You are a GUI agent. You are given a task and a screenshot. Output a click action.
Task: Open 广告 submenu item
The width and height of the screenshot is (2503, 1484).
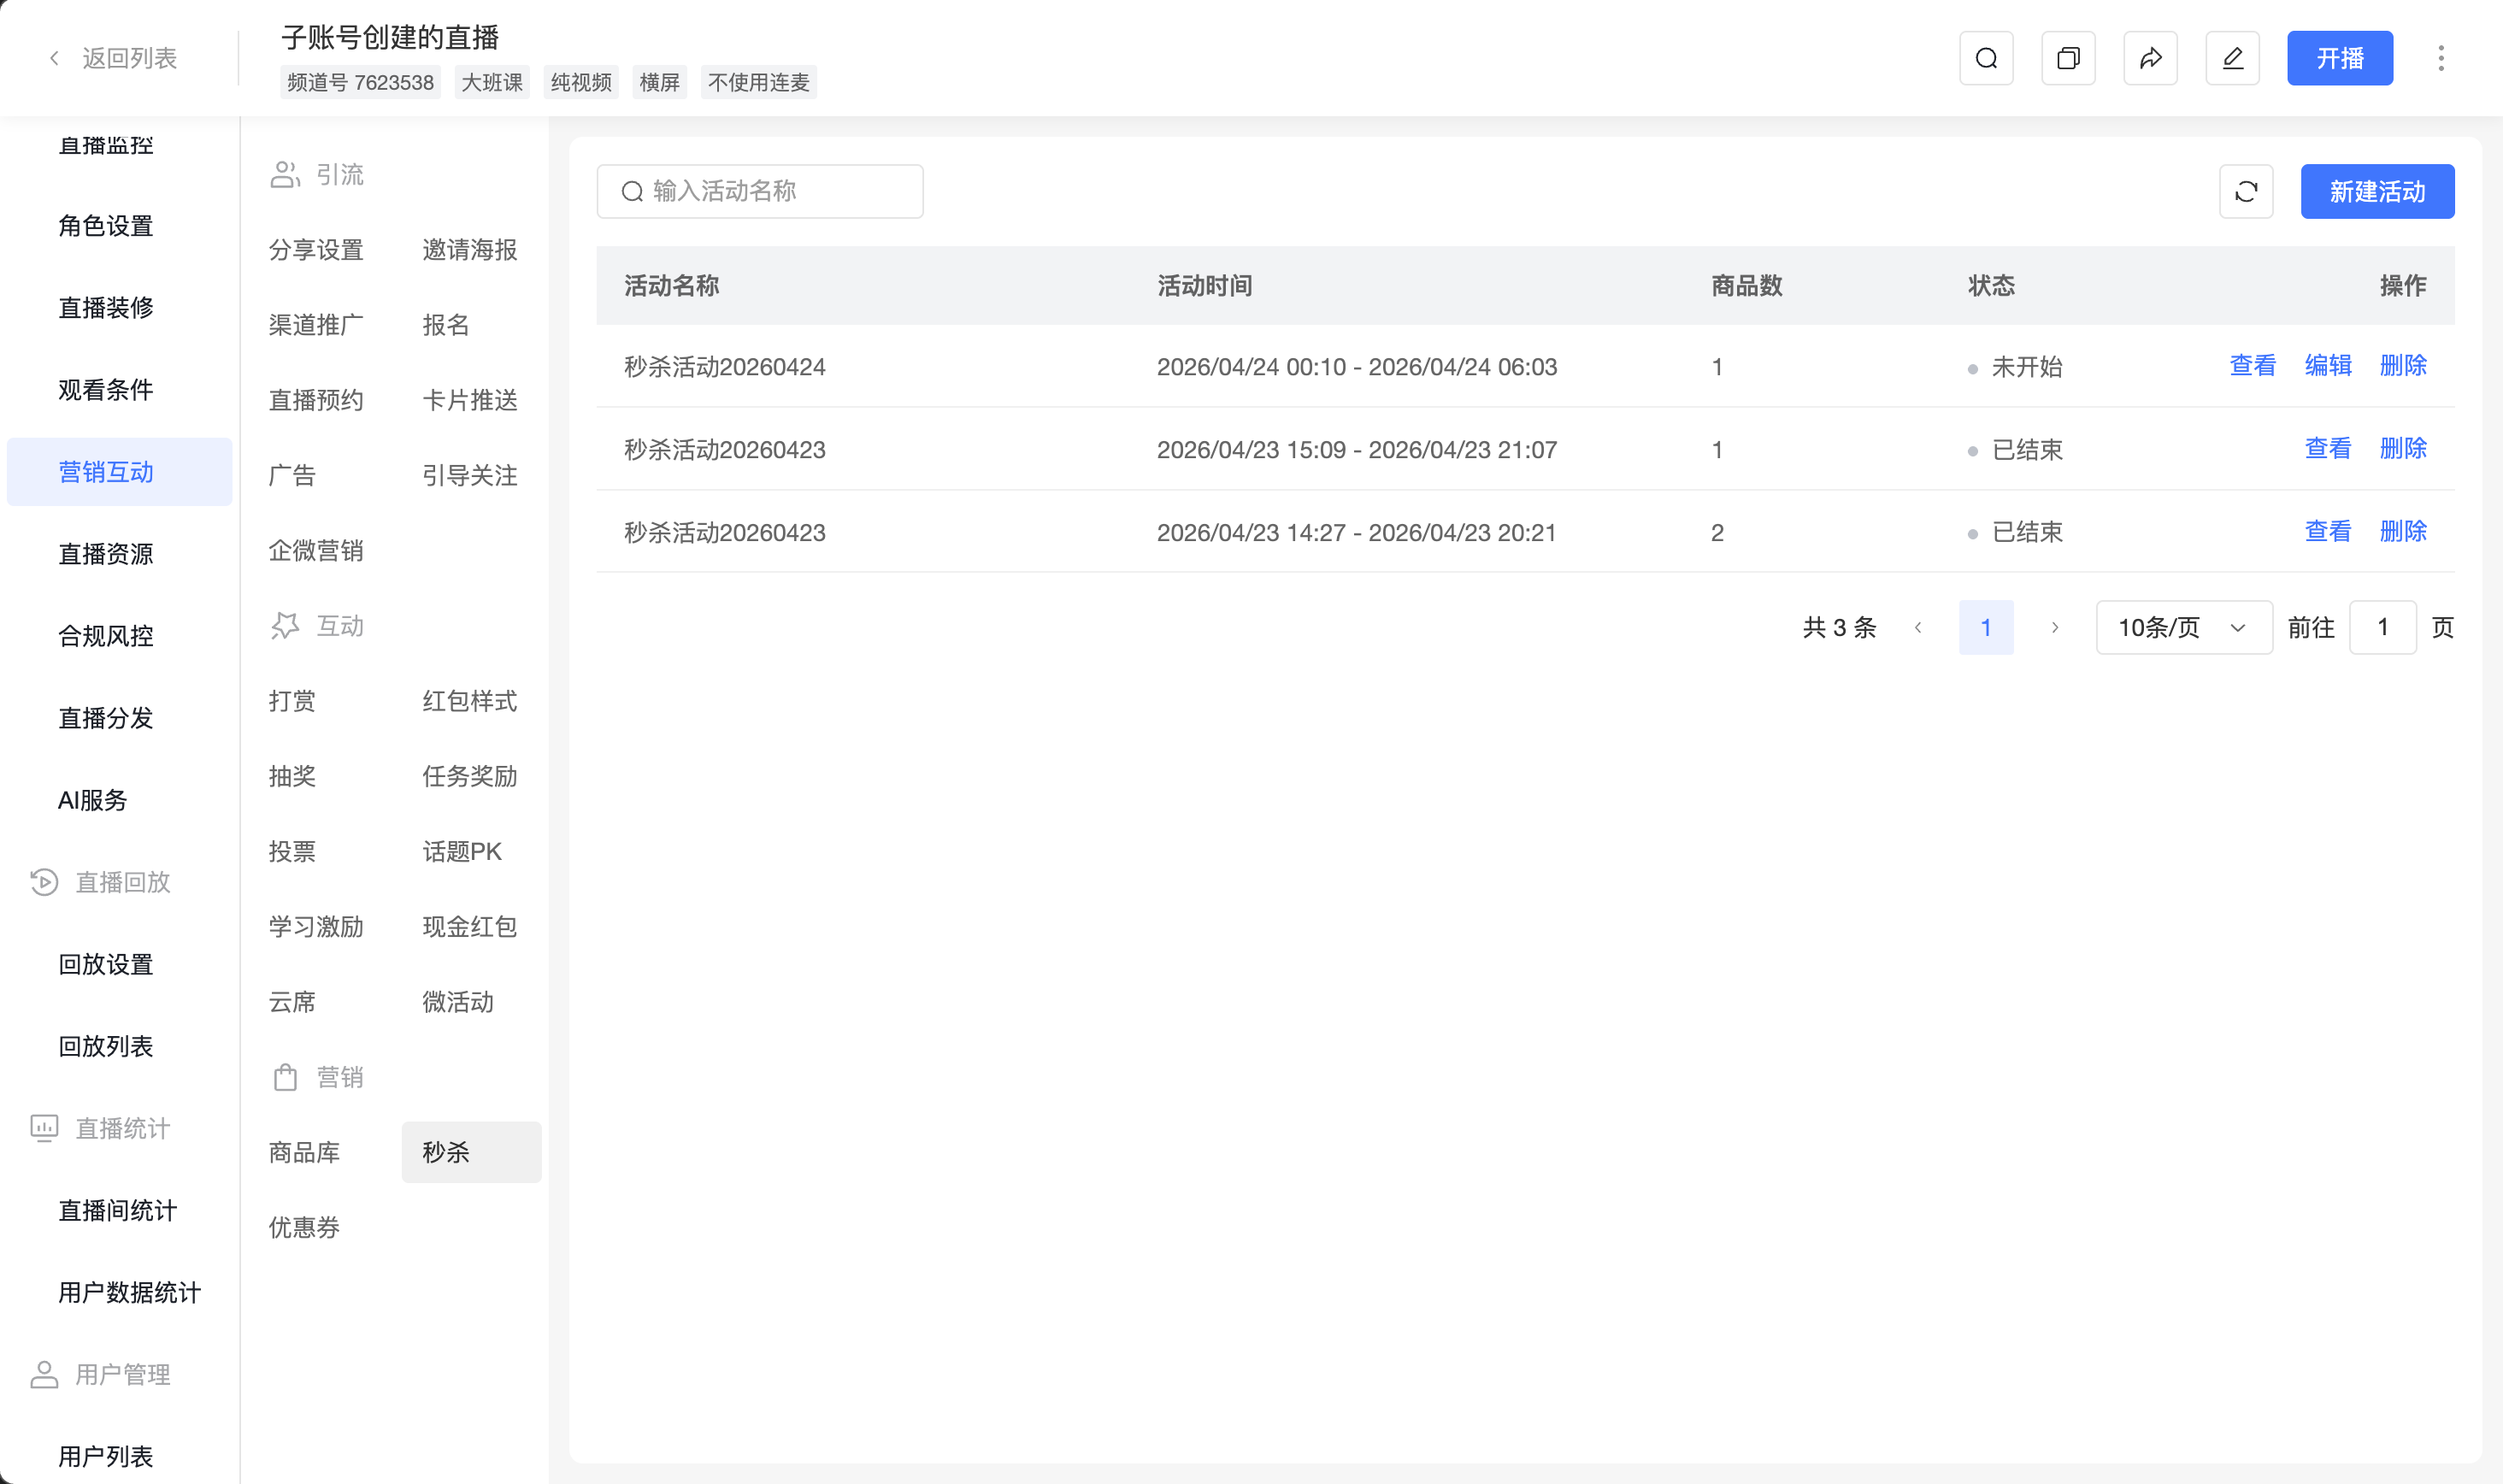[x=292, y=475]
